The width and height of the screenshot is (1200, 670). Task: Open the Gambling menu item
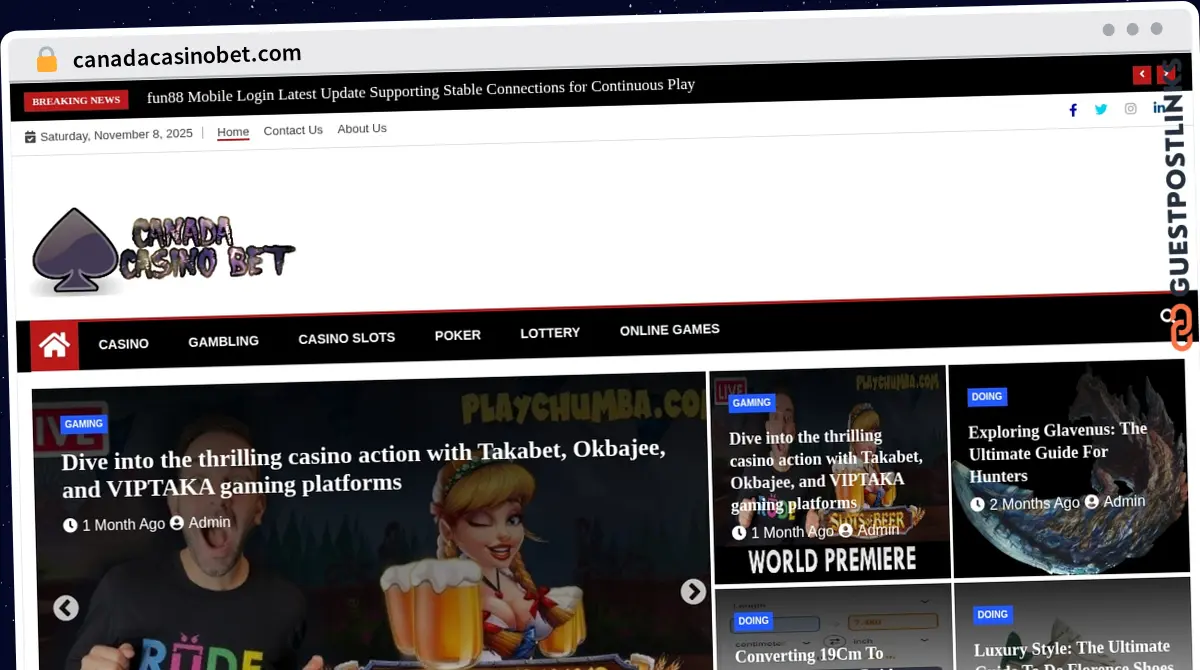223,341
